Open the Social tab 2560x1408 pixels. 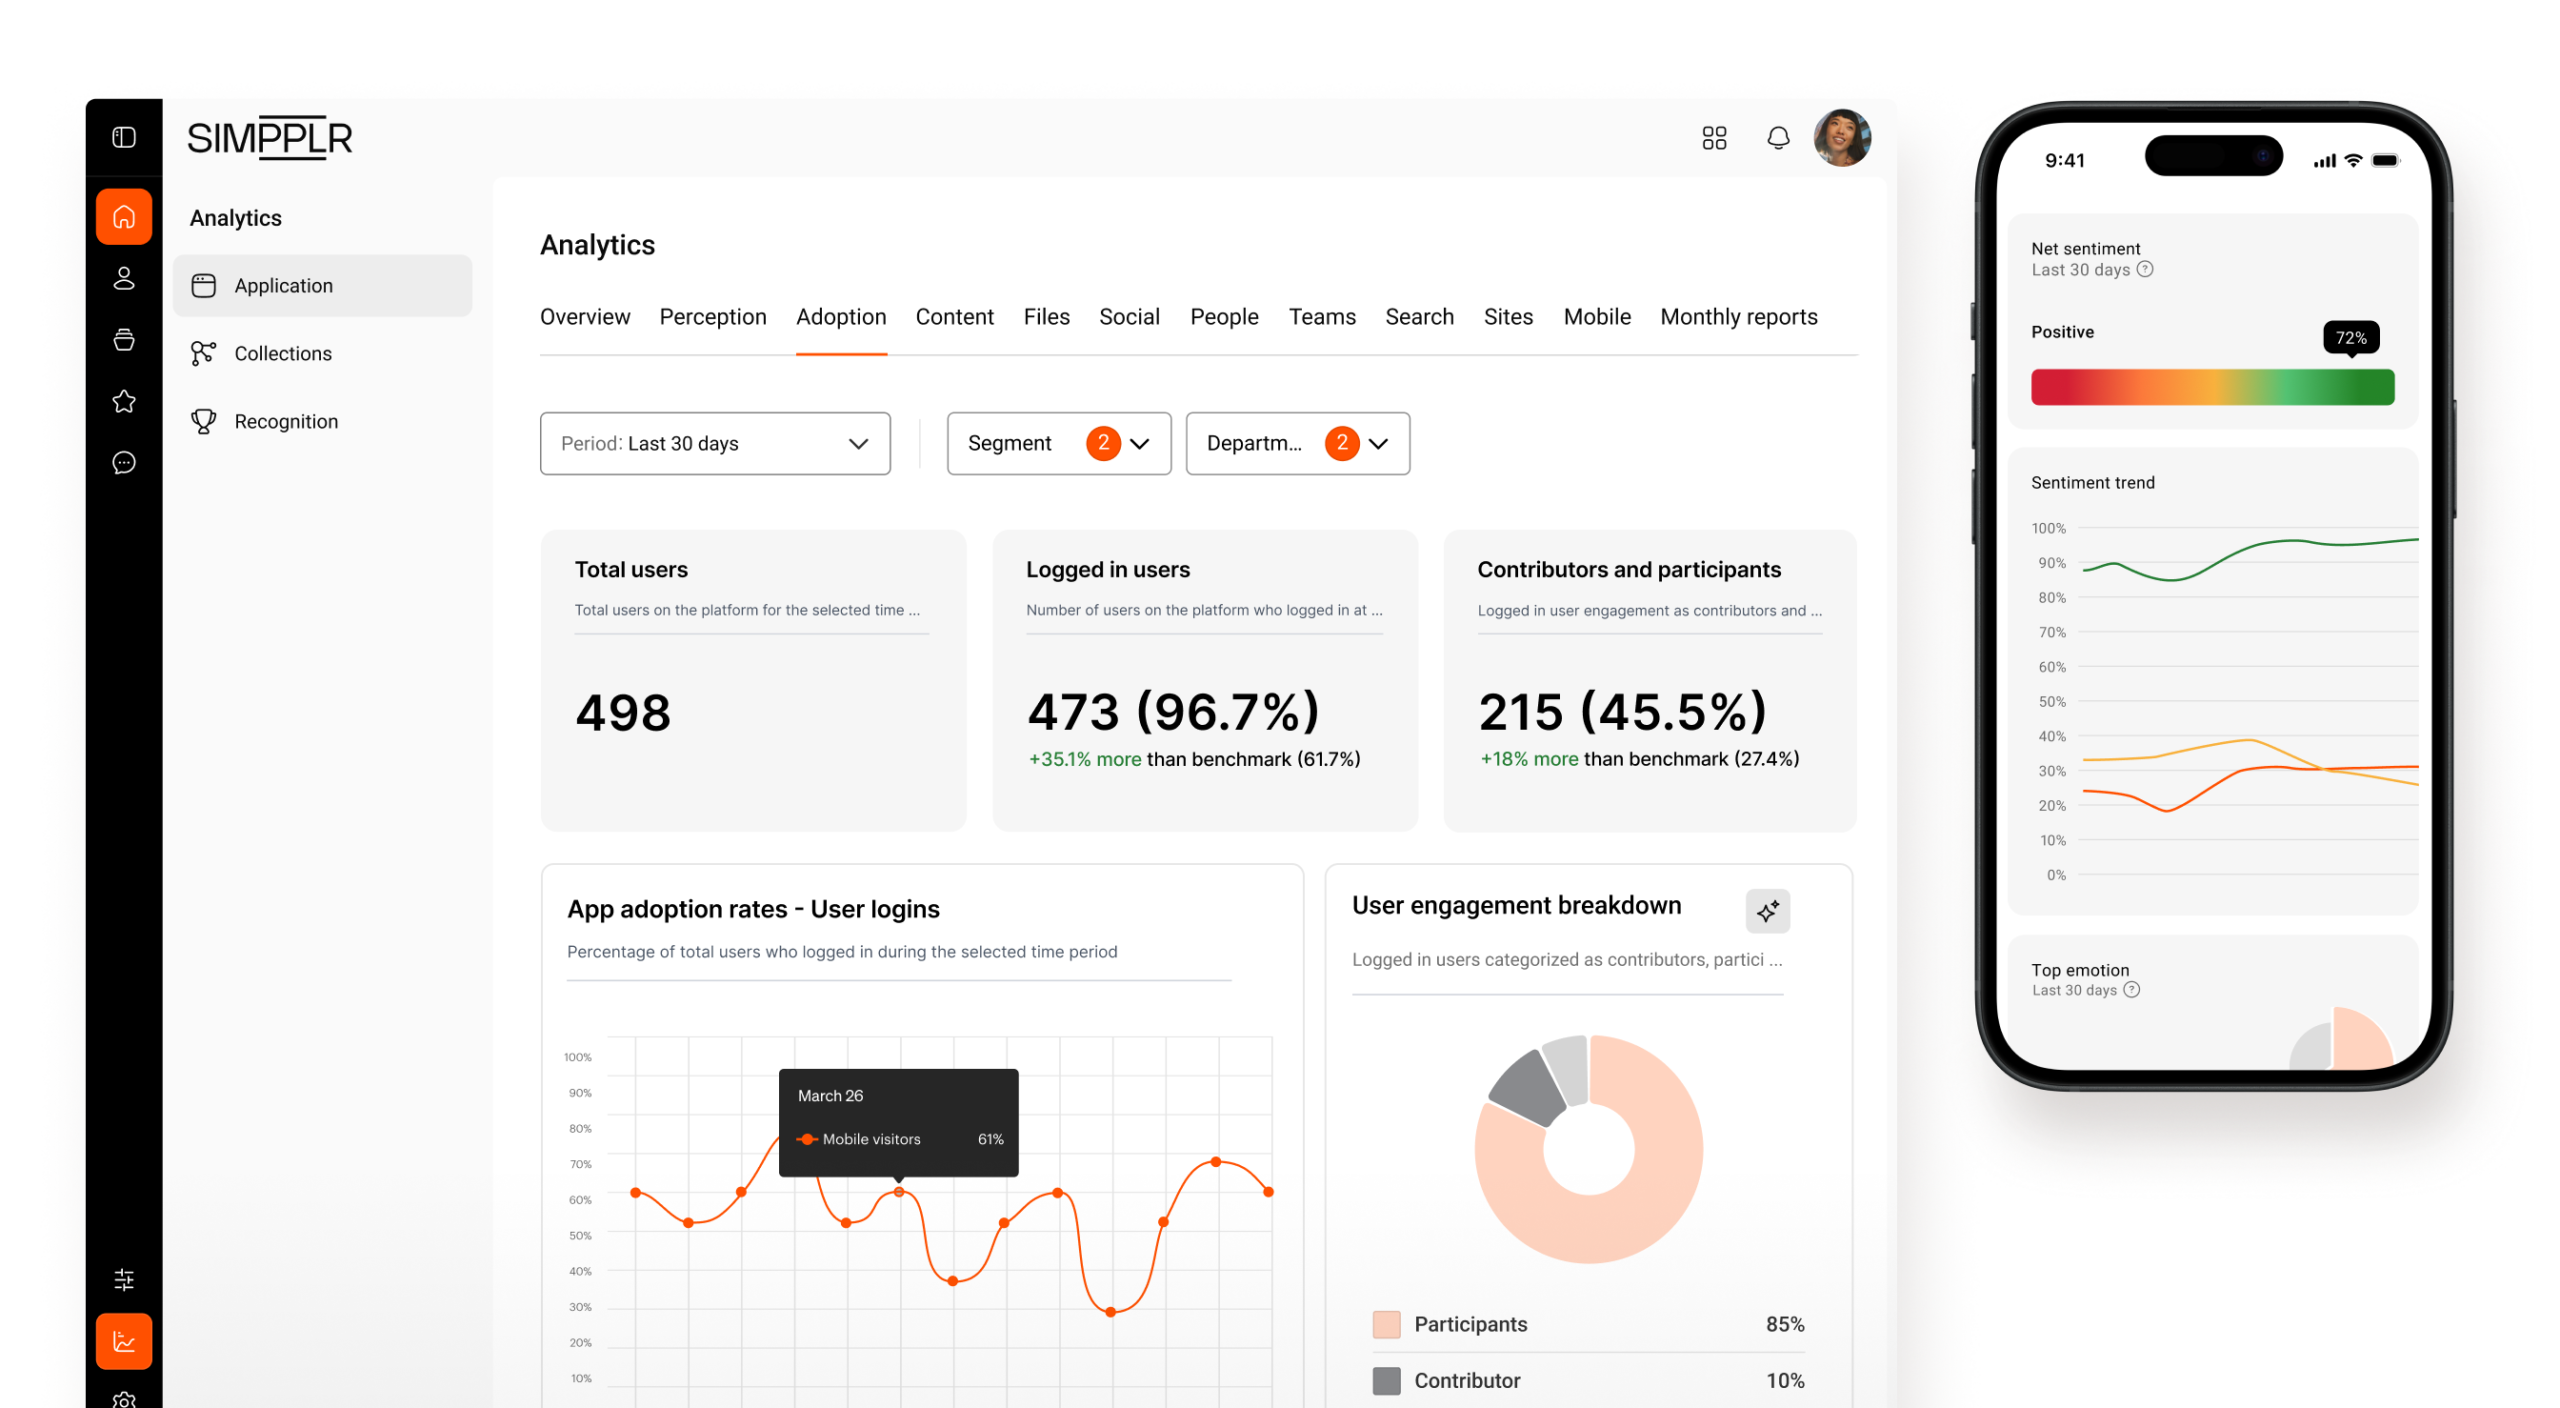pyautogui.click(x=1129, y=317)
